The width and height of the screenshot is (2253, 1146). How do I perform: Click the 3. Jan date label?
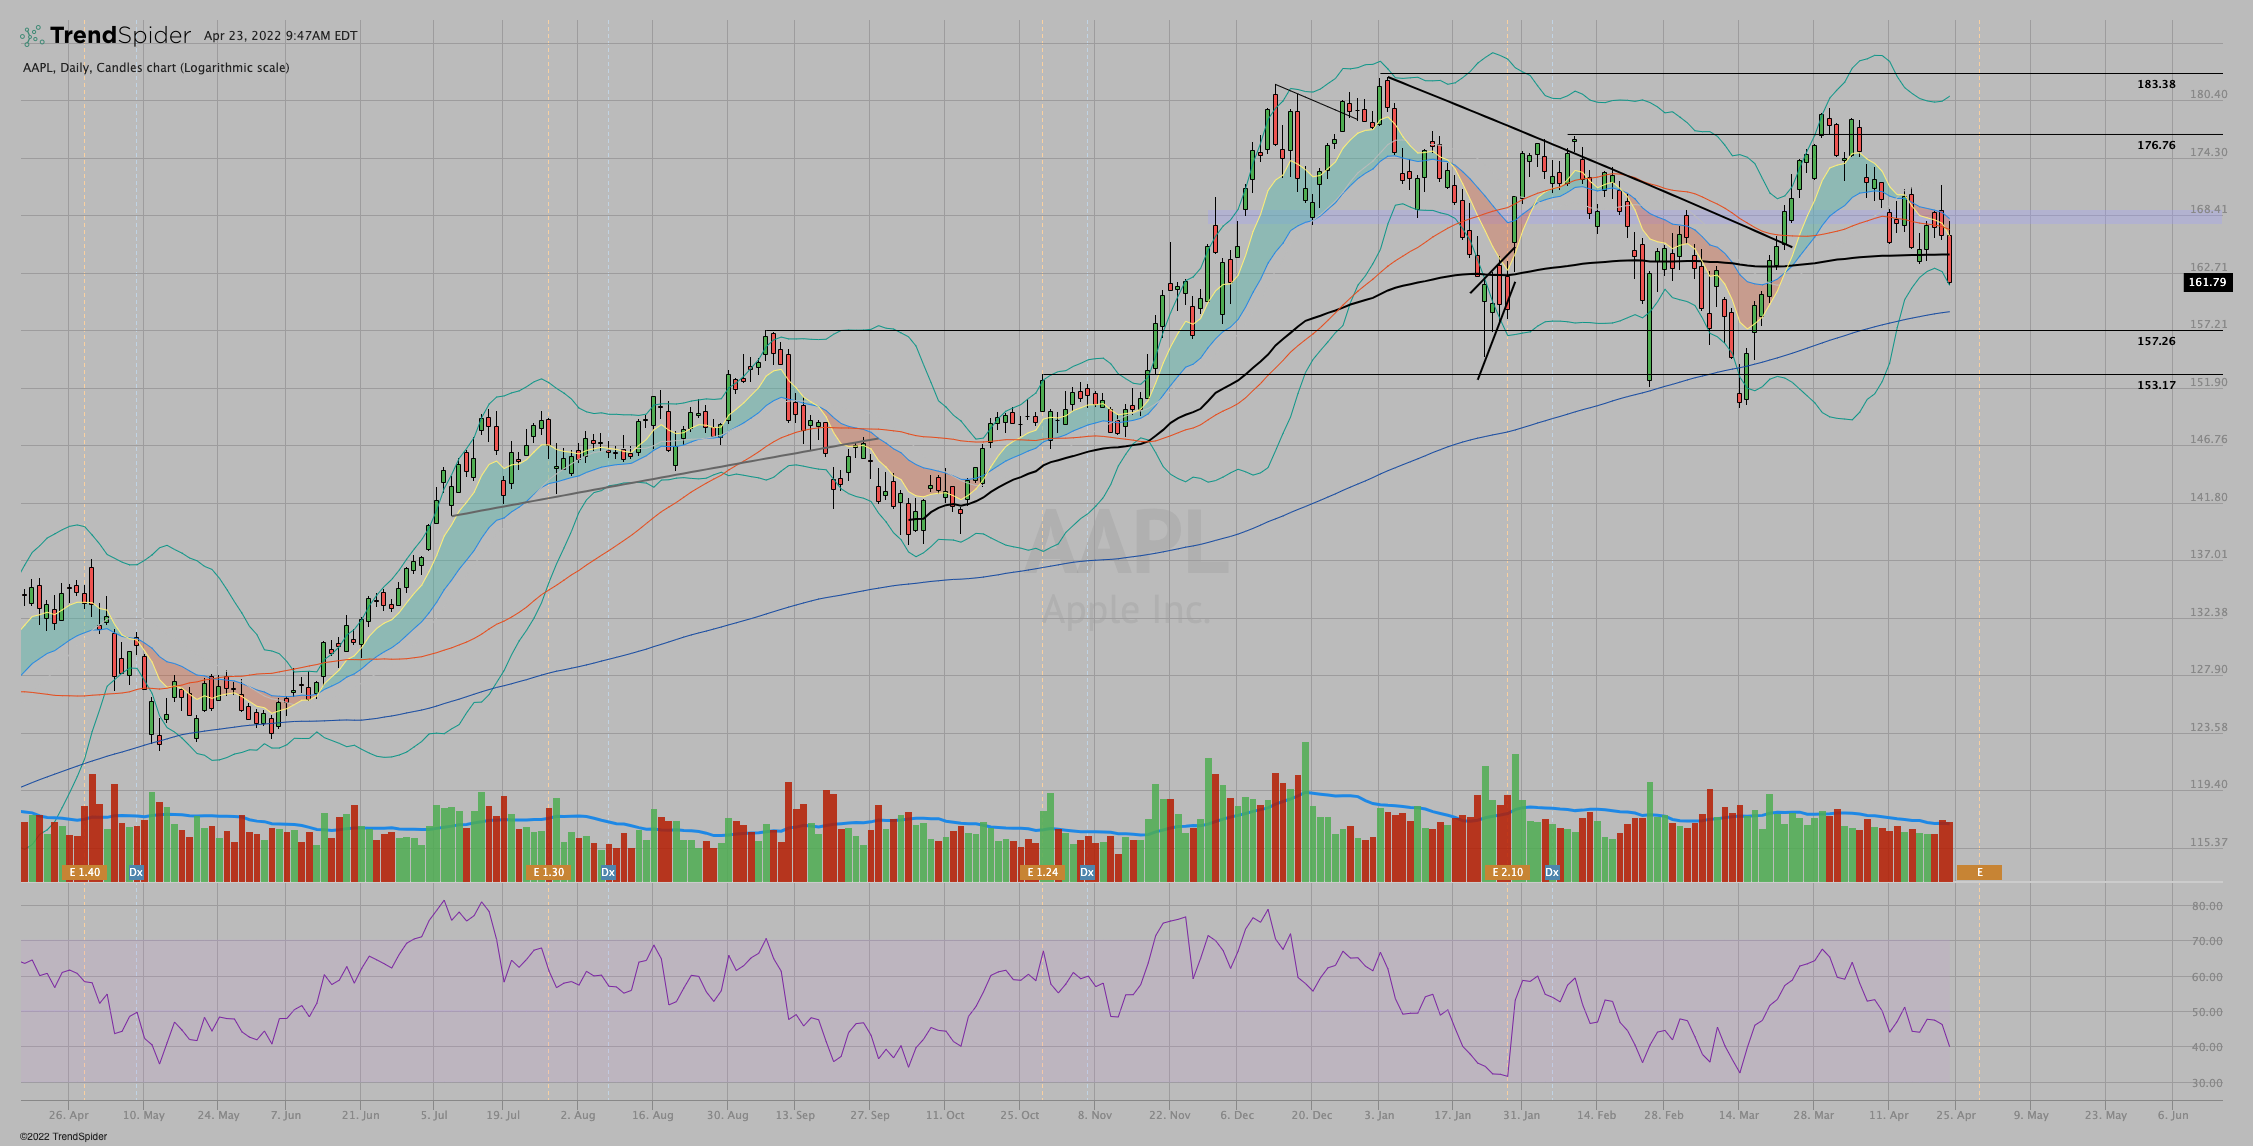[1379, 1114]
